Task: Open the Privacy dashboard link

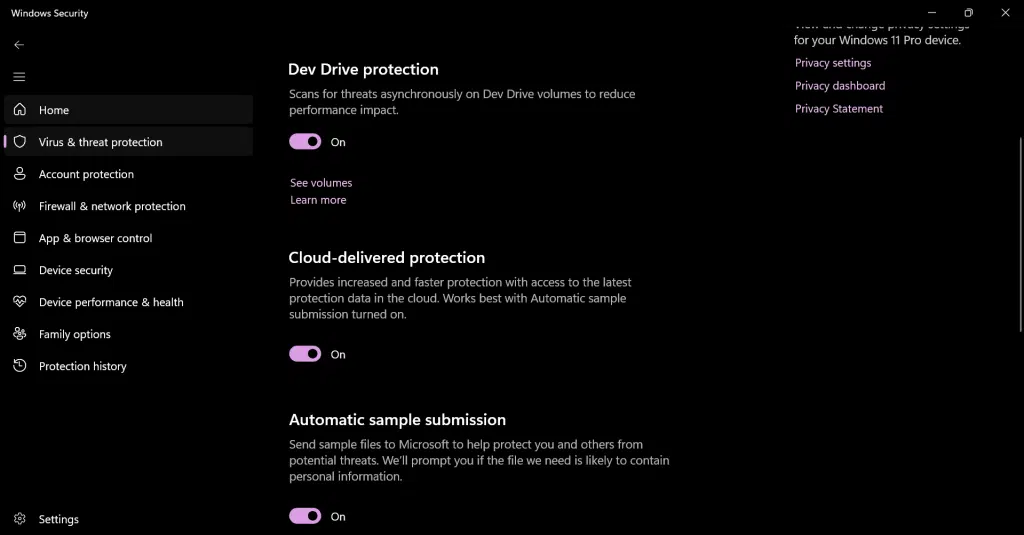Action: pos(840,86)
